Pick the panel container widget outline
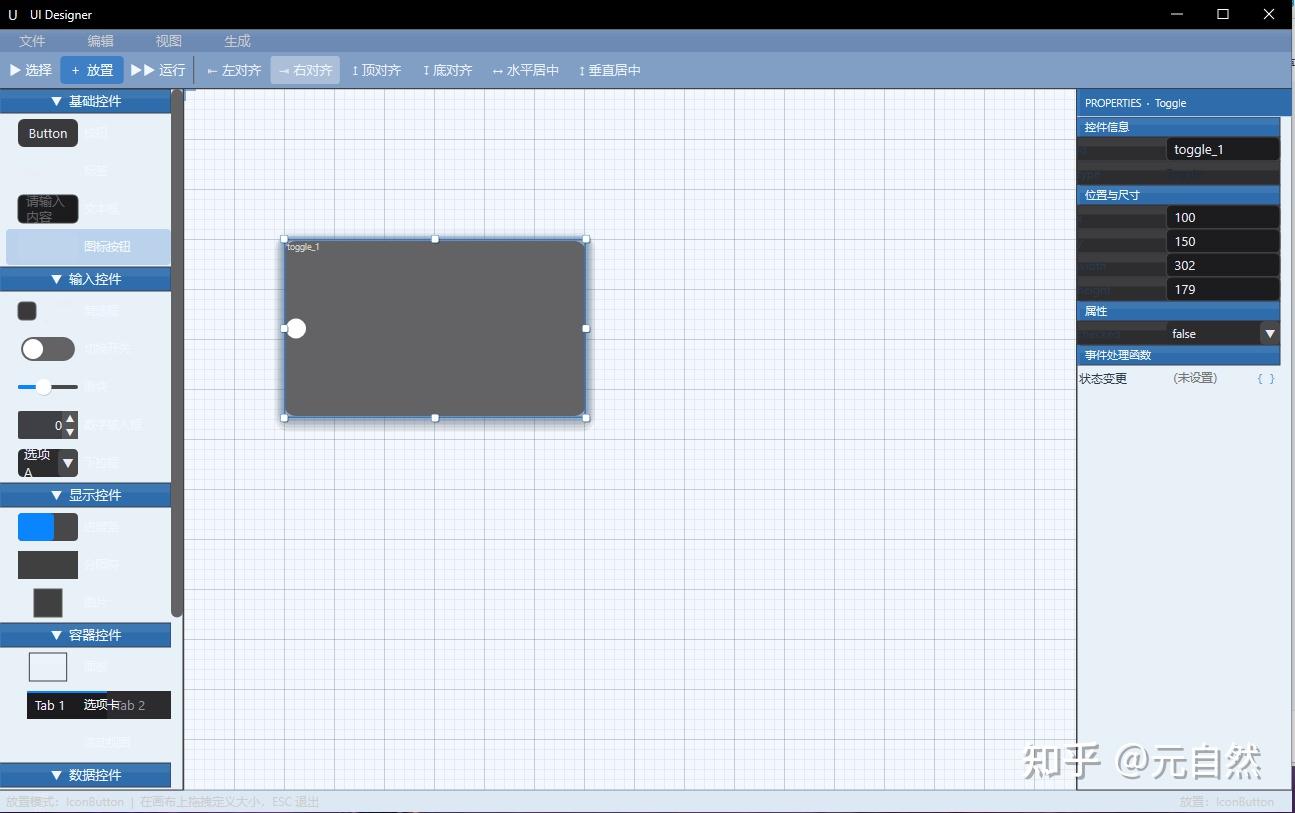 [48, 667]
